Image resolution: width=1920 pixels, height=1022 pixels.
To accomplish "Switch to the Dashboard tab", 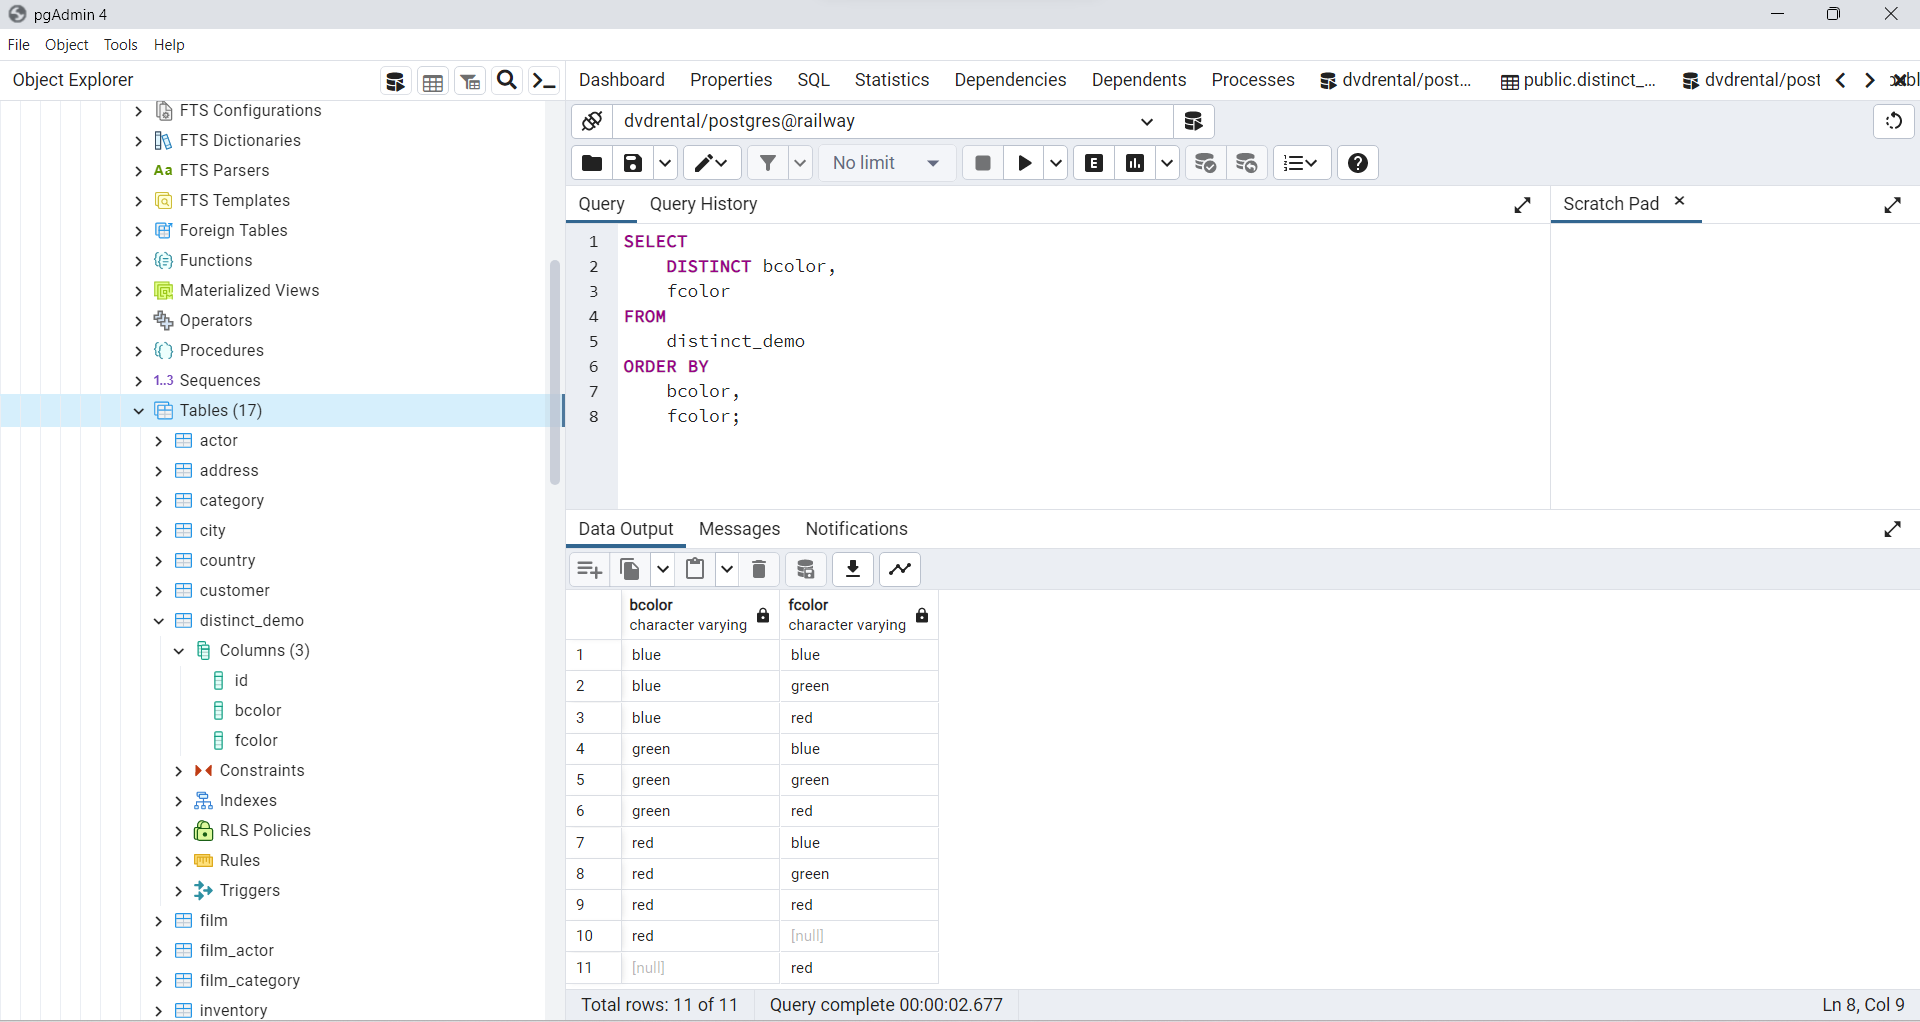I will point(622,80).
